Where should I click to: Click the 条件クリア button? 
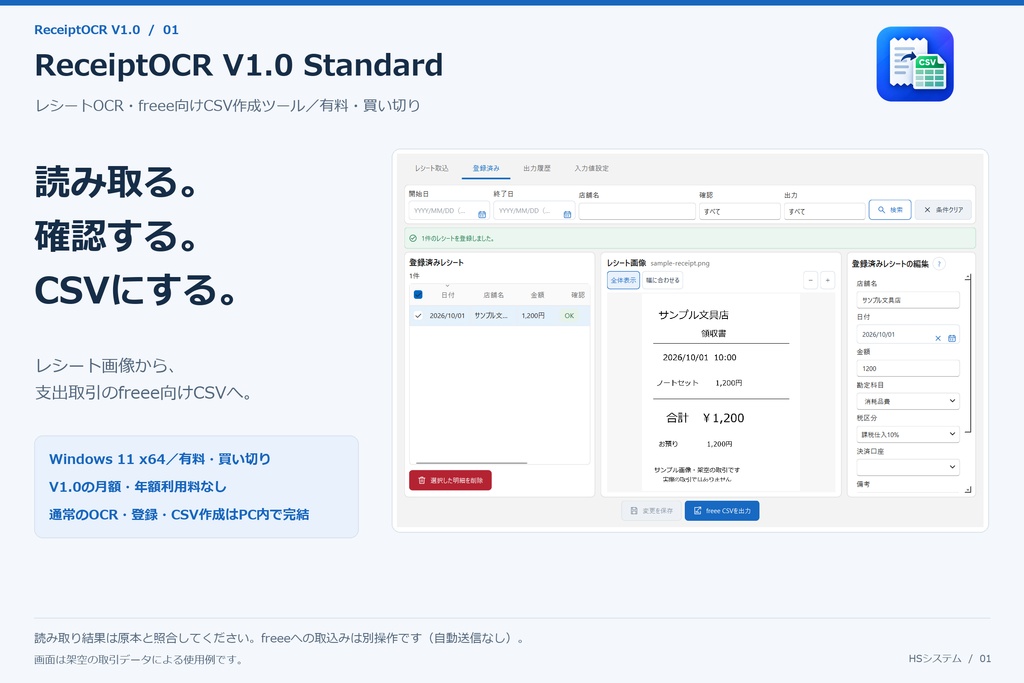click(943, 210)
